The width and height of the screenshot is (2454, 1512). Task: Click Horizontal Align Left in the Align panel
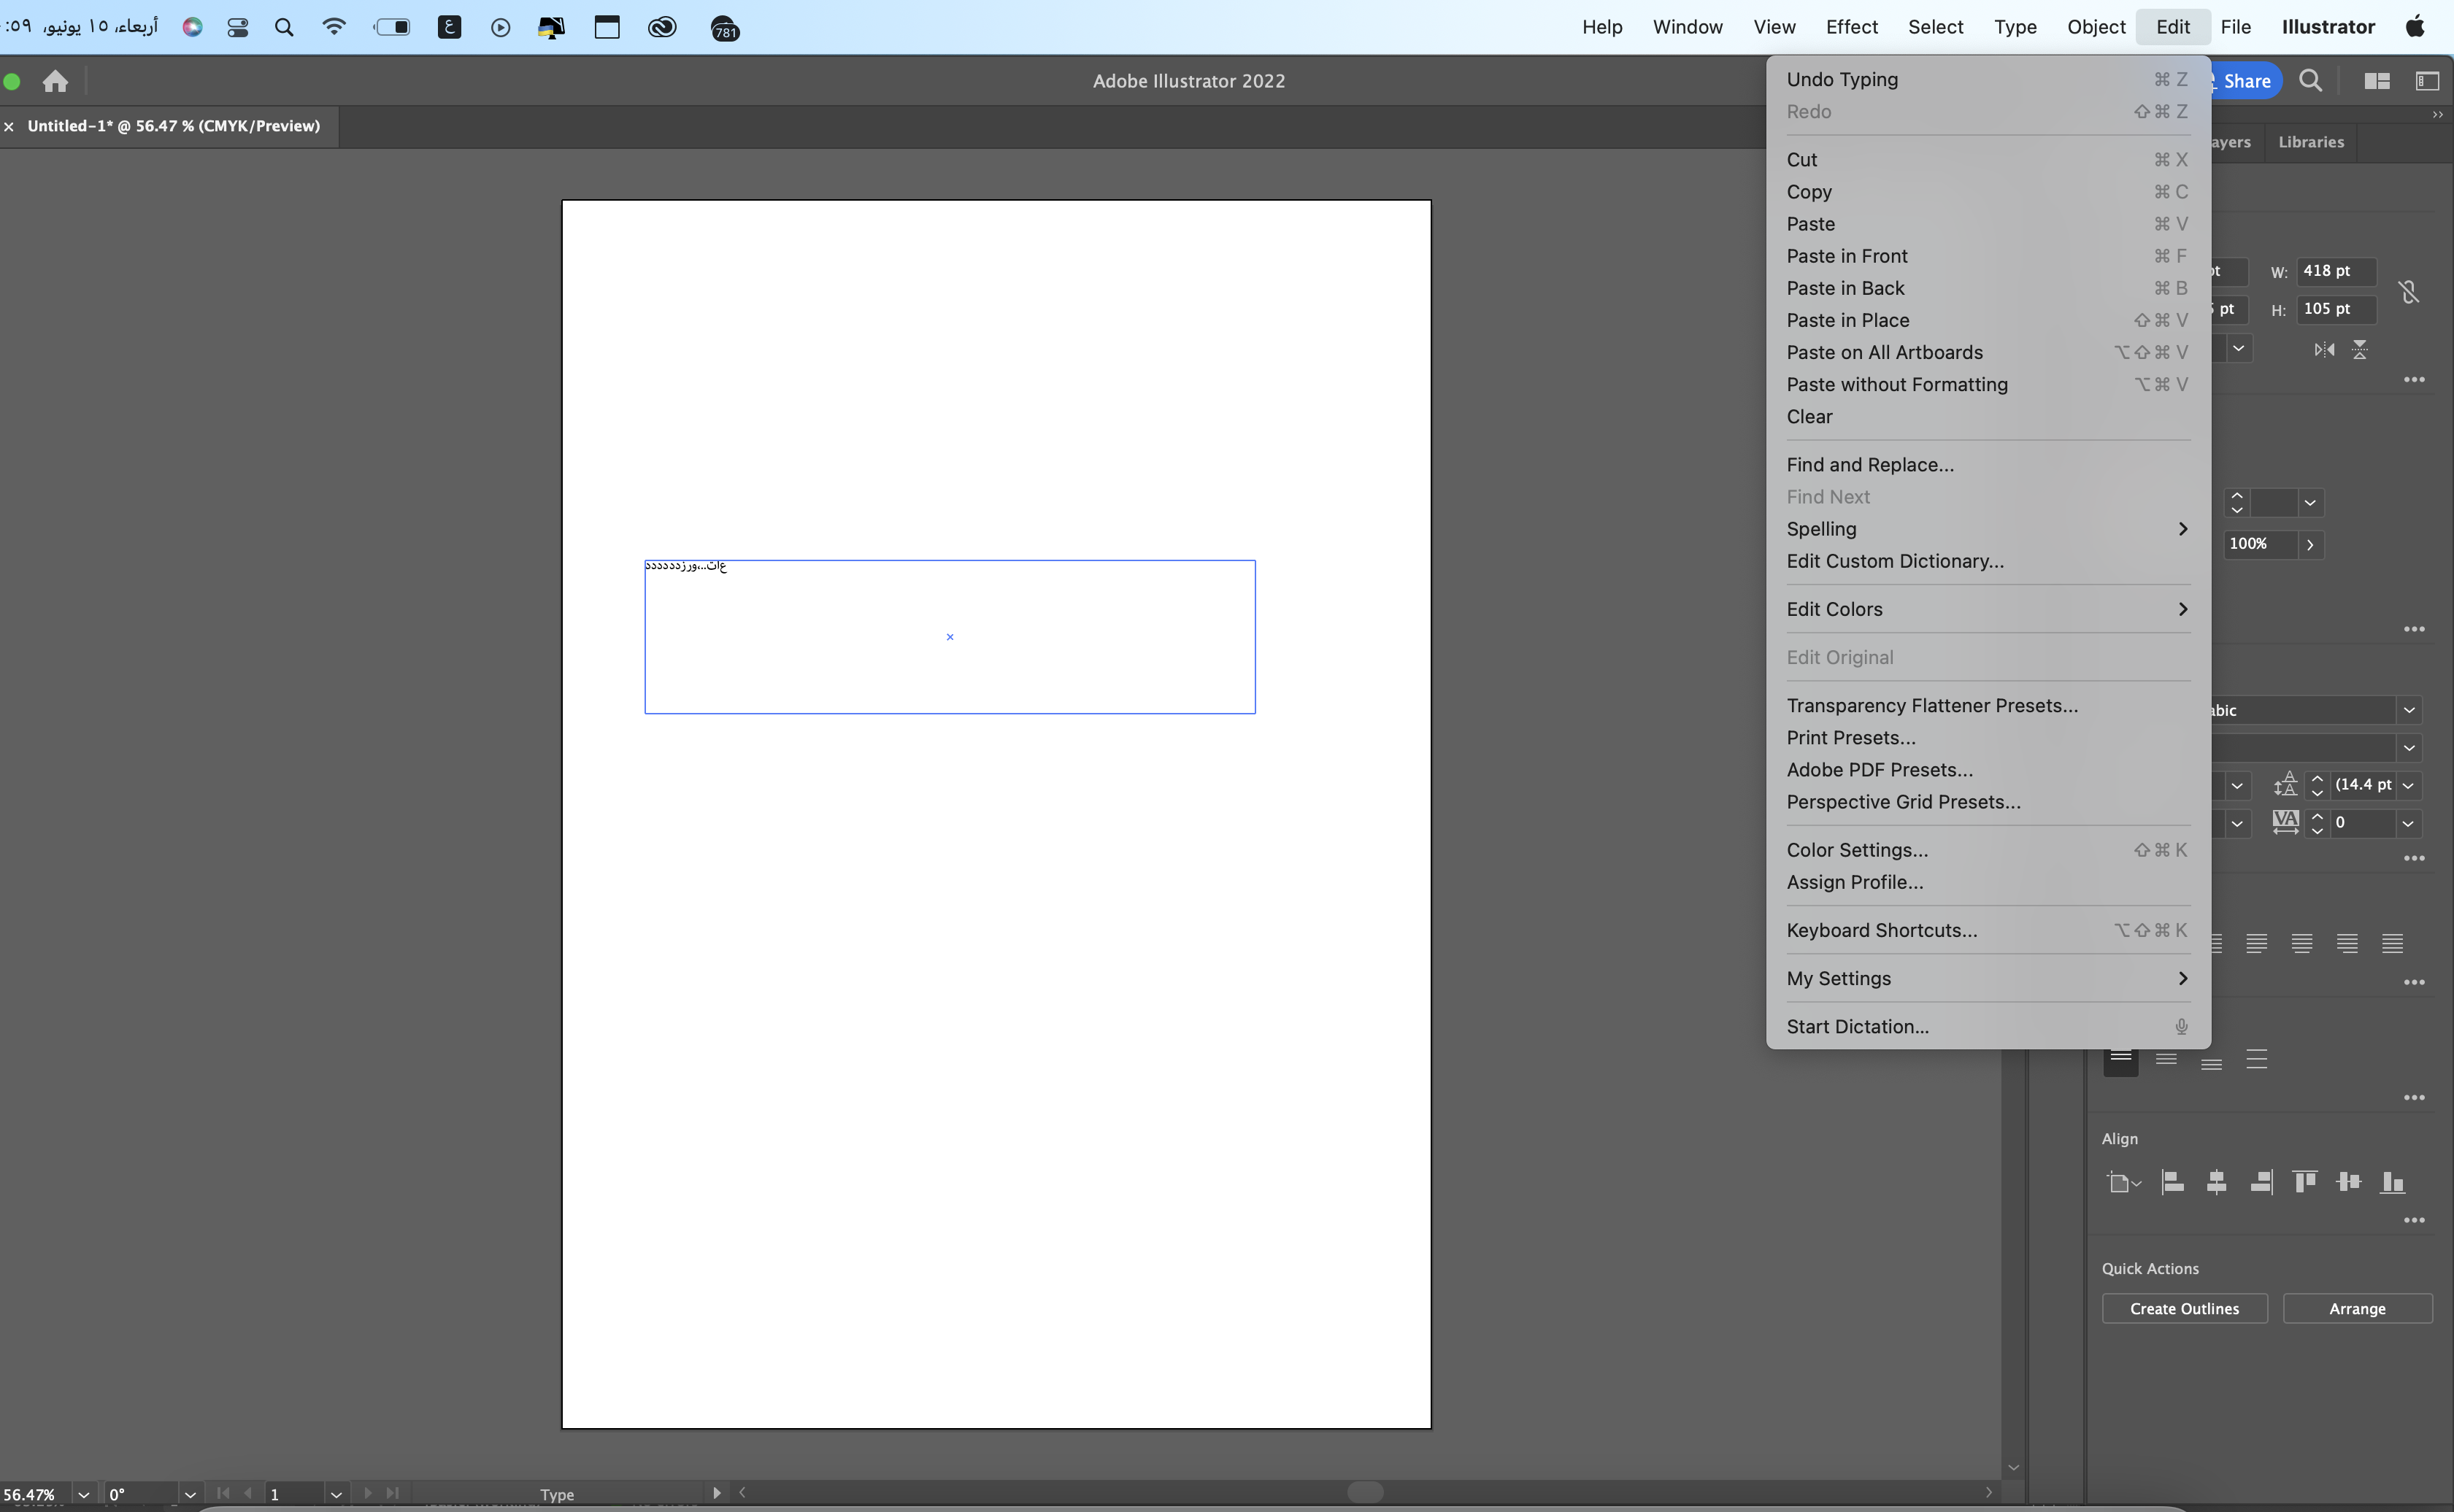[2172, 1182]
